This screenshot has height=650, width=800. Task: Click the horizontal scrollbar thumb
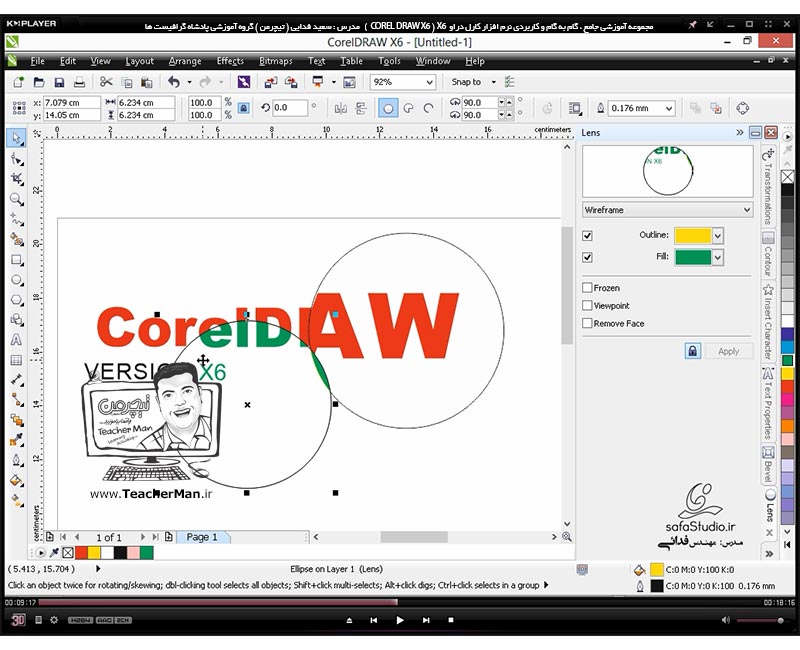pyautogui.click(x=414, y=537)
